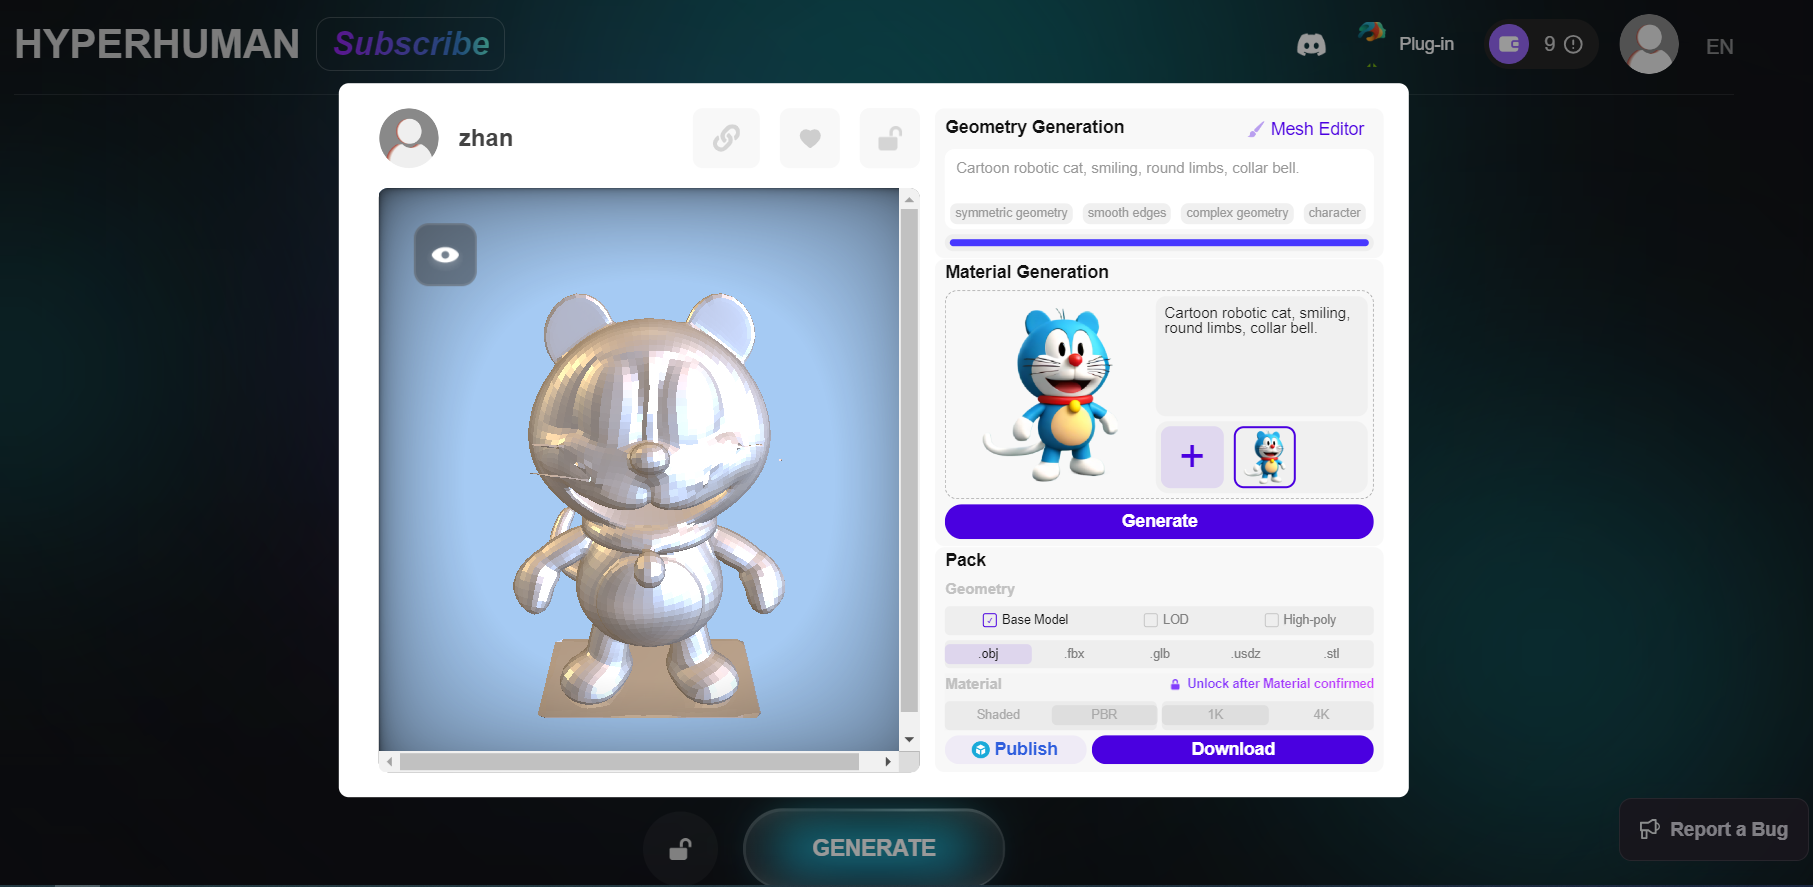Screen dimensions: 1813x887
Task: Open the Discord icon in header
Action: click(1311, 45)
